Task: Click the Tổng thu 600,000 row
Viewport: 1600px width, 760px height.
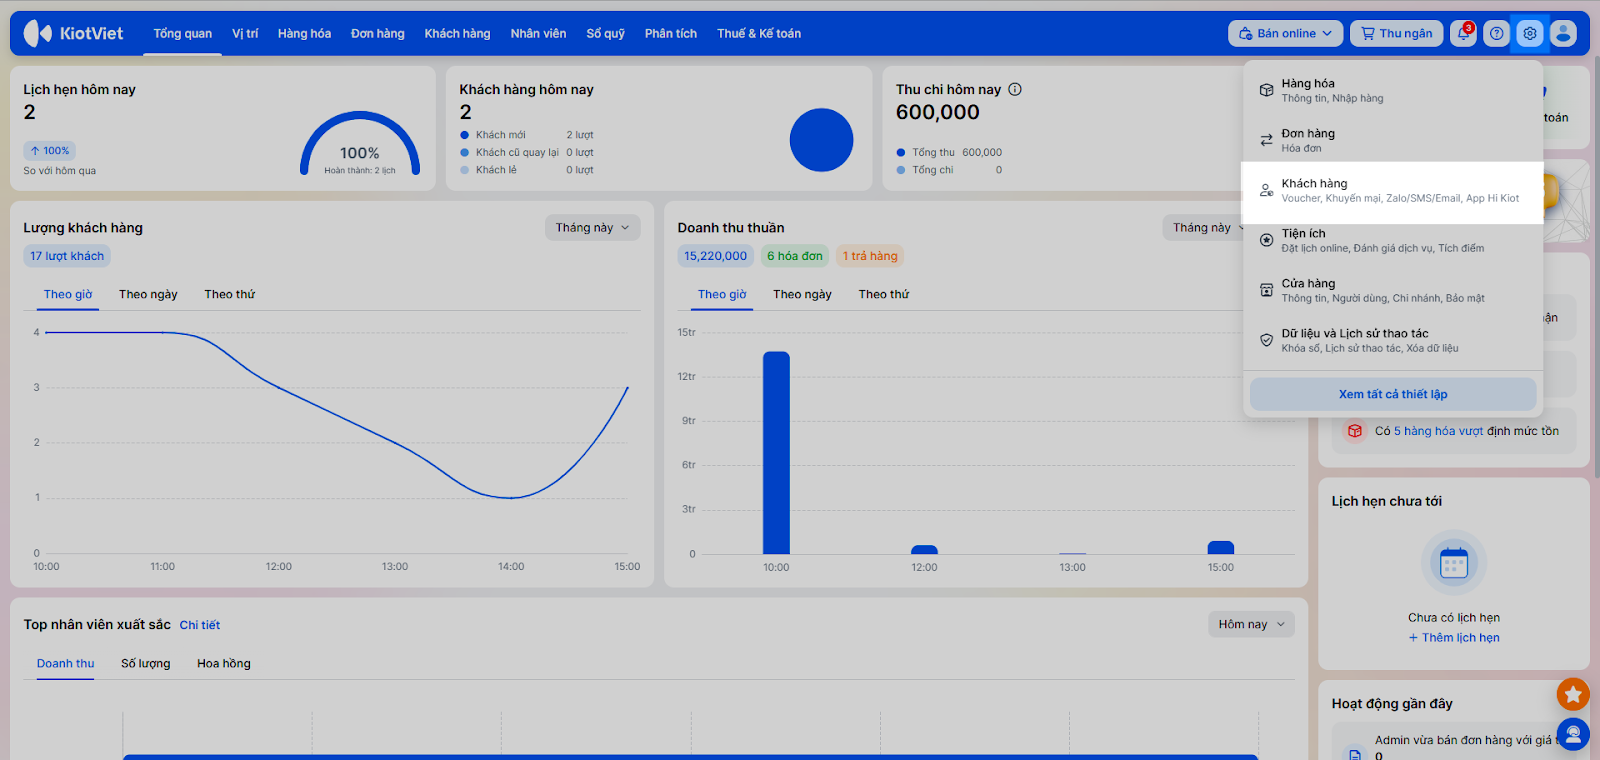Action: [x=949, y=153]
